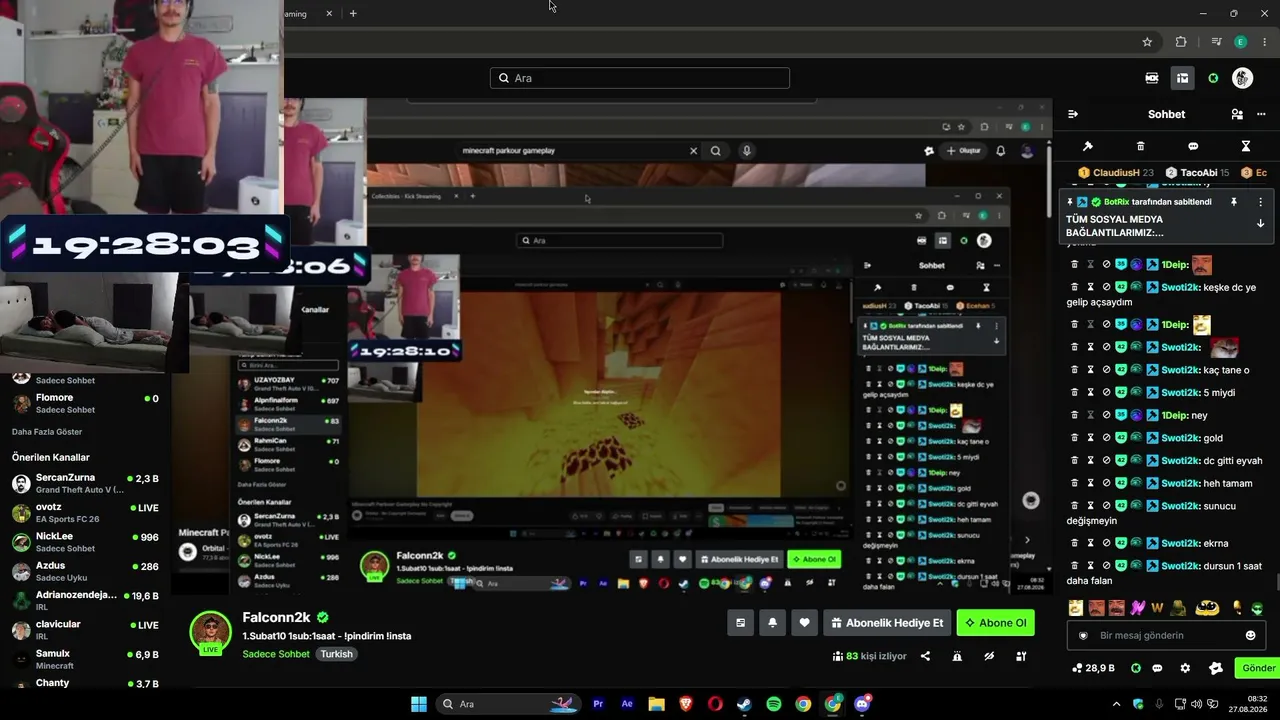Timeout the sender of the '5 miydi' message
The height and width of the screenshot is (720, 1280).
[x=1091, y=393]
